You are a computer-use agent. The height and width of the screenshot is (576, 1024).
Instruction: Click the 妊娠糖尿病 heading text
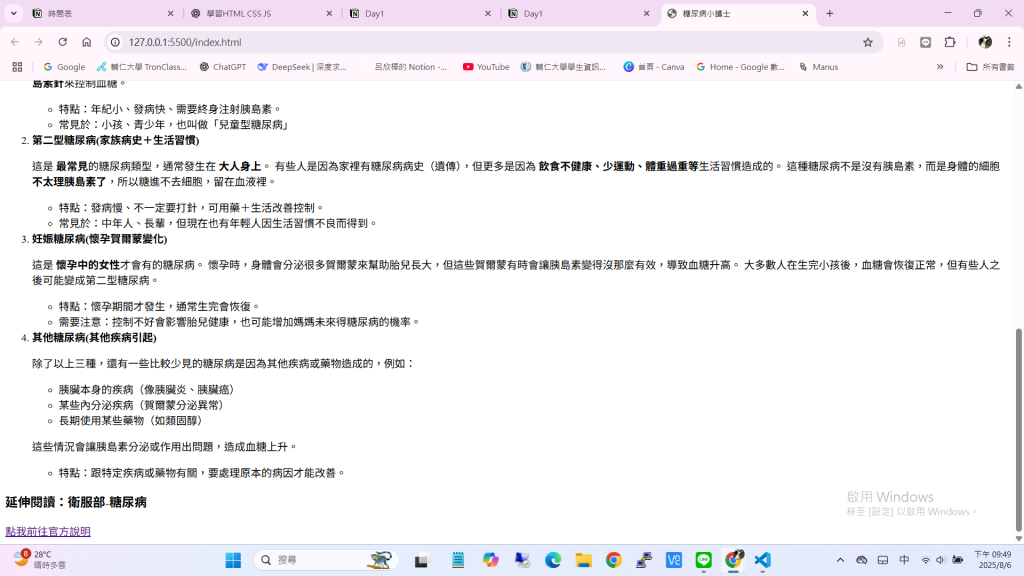coord(99,239)
